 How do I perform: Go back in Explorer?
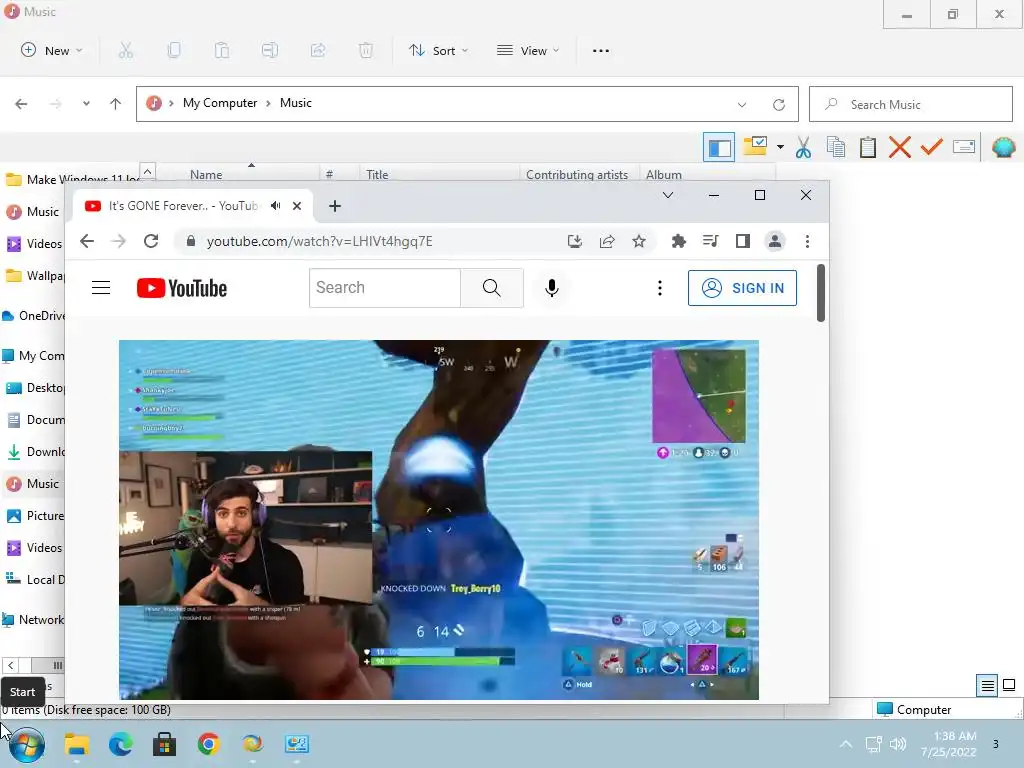21,104
